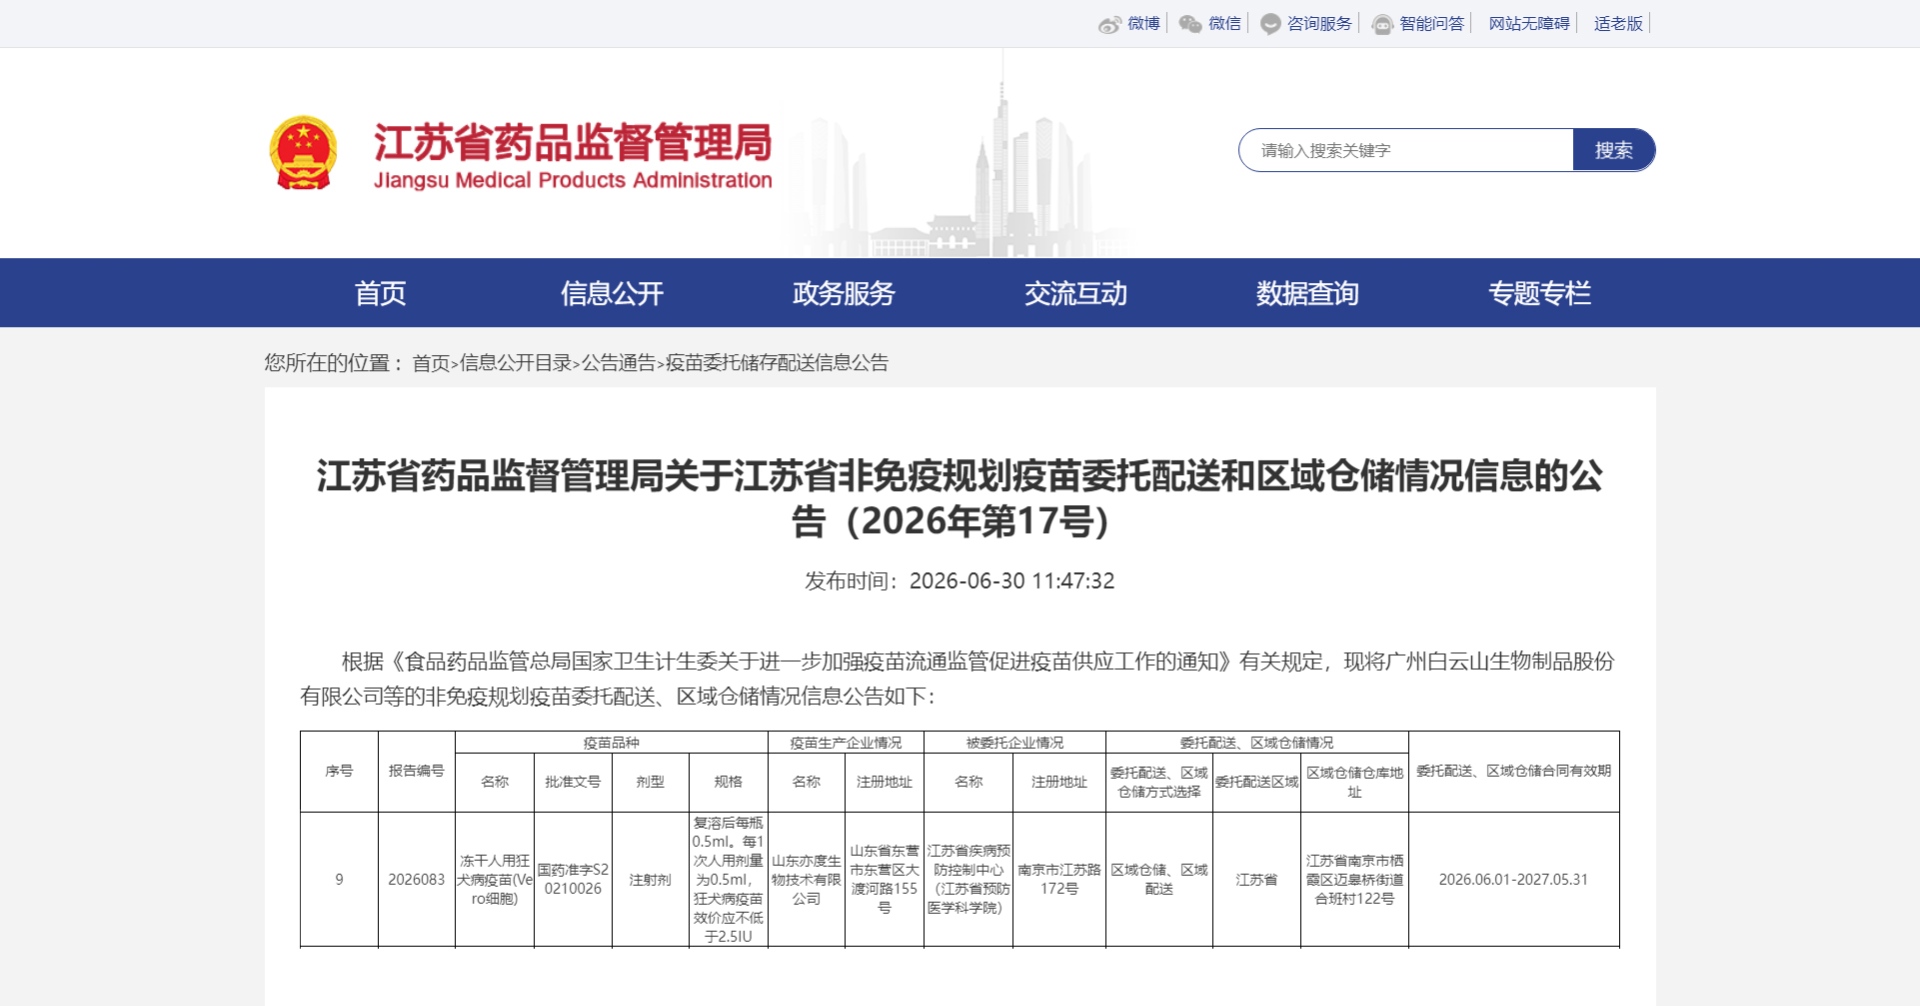Click cell 国药准字S20210026
Screen dimensions: 1920x1006
click(x=573, y=880)
